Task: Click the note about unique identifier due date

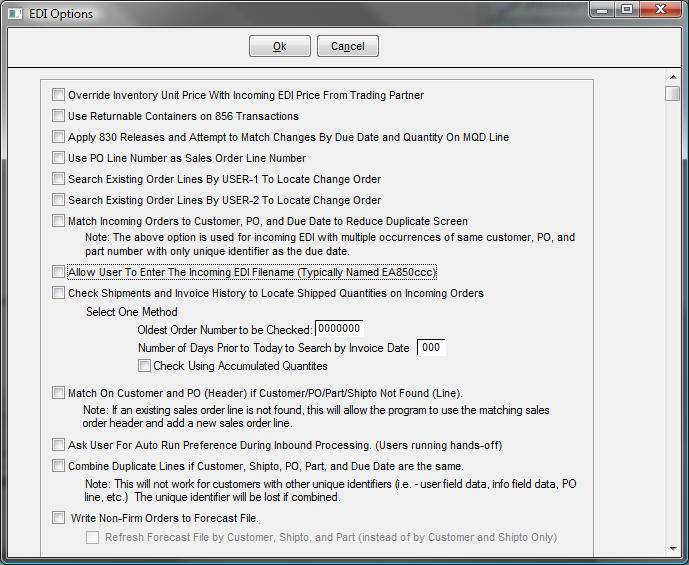Action: click(x=330, y=244)
